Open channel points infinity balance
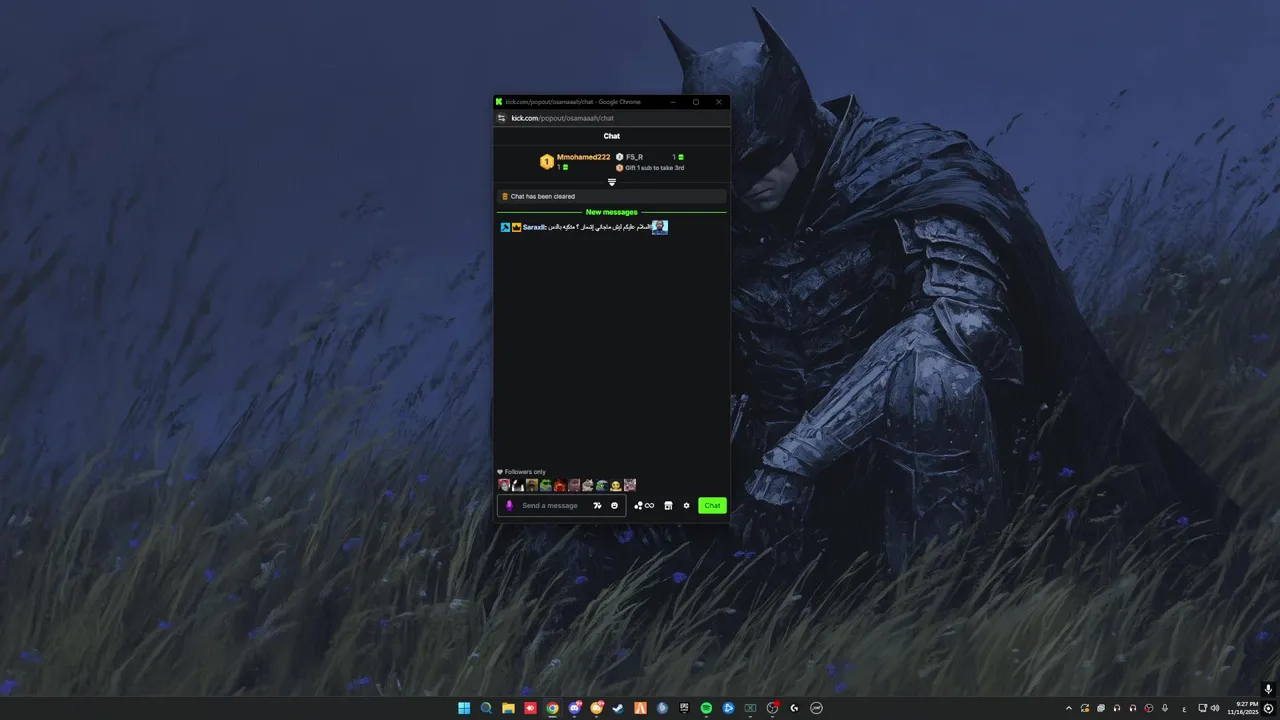Image resolution: width=1280 pixels, height=720 pixels. [x=644, y=505]
